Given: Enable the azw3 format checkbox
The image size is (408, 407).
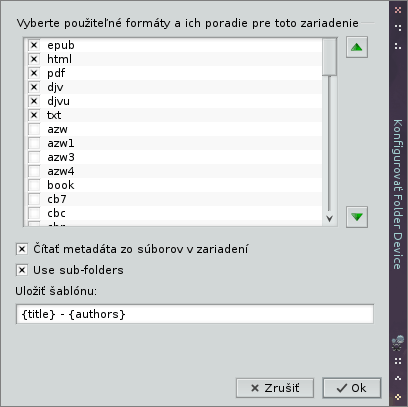Looking at the screenshot, I should [x=34, y=157].
